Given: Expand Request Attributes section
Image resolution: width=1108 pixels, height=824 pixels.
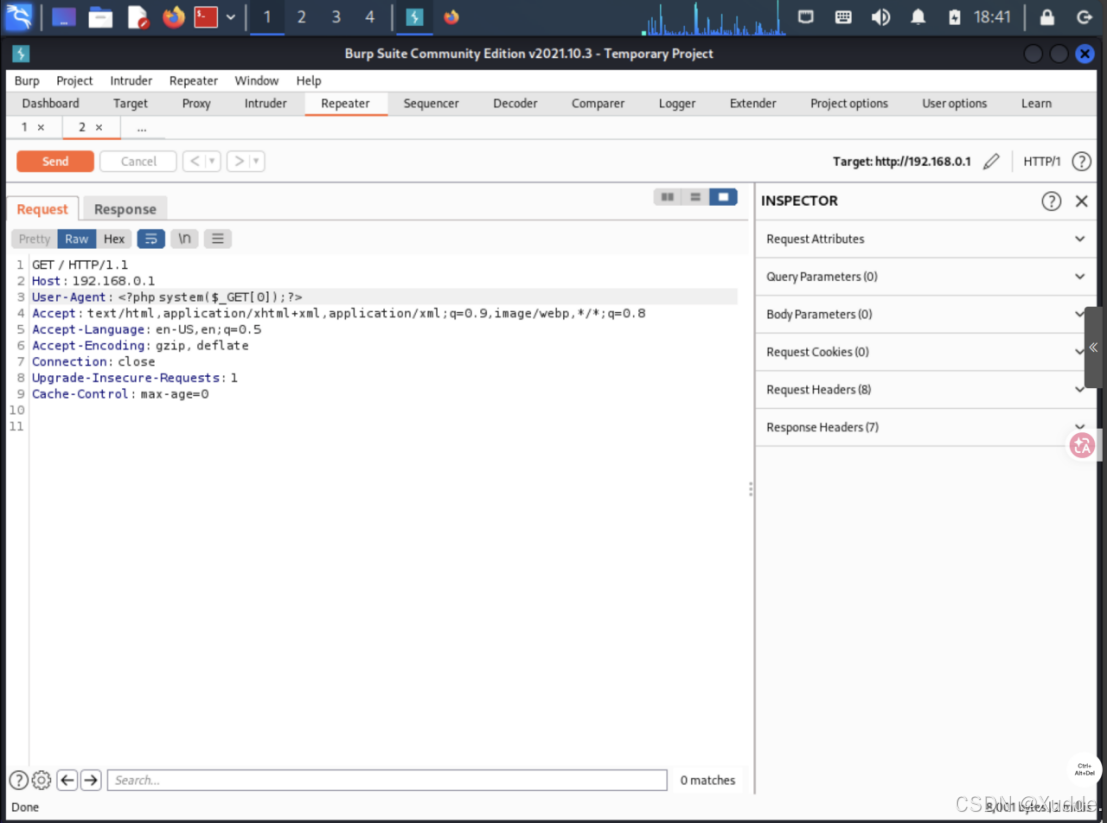Looking at the screenshot, I should 926,239.
